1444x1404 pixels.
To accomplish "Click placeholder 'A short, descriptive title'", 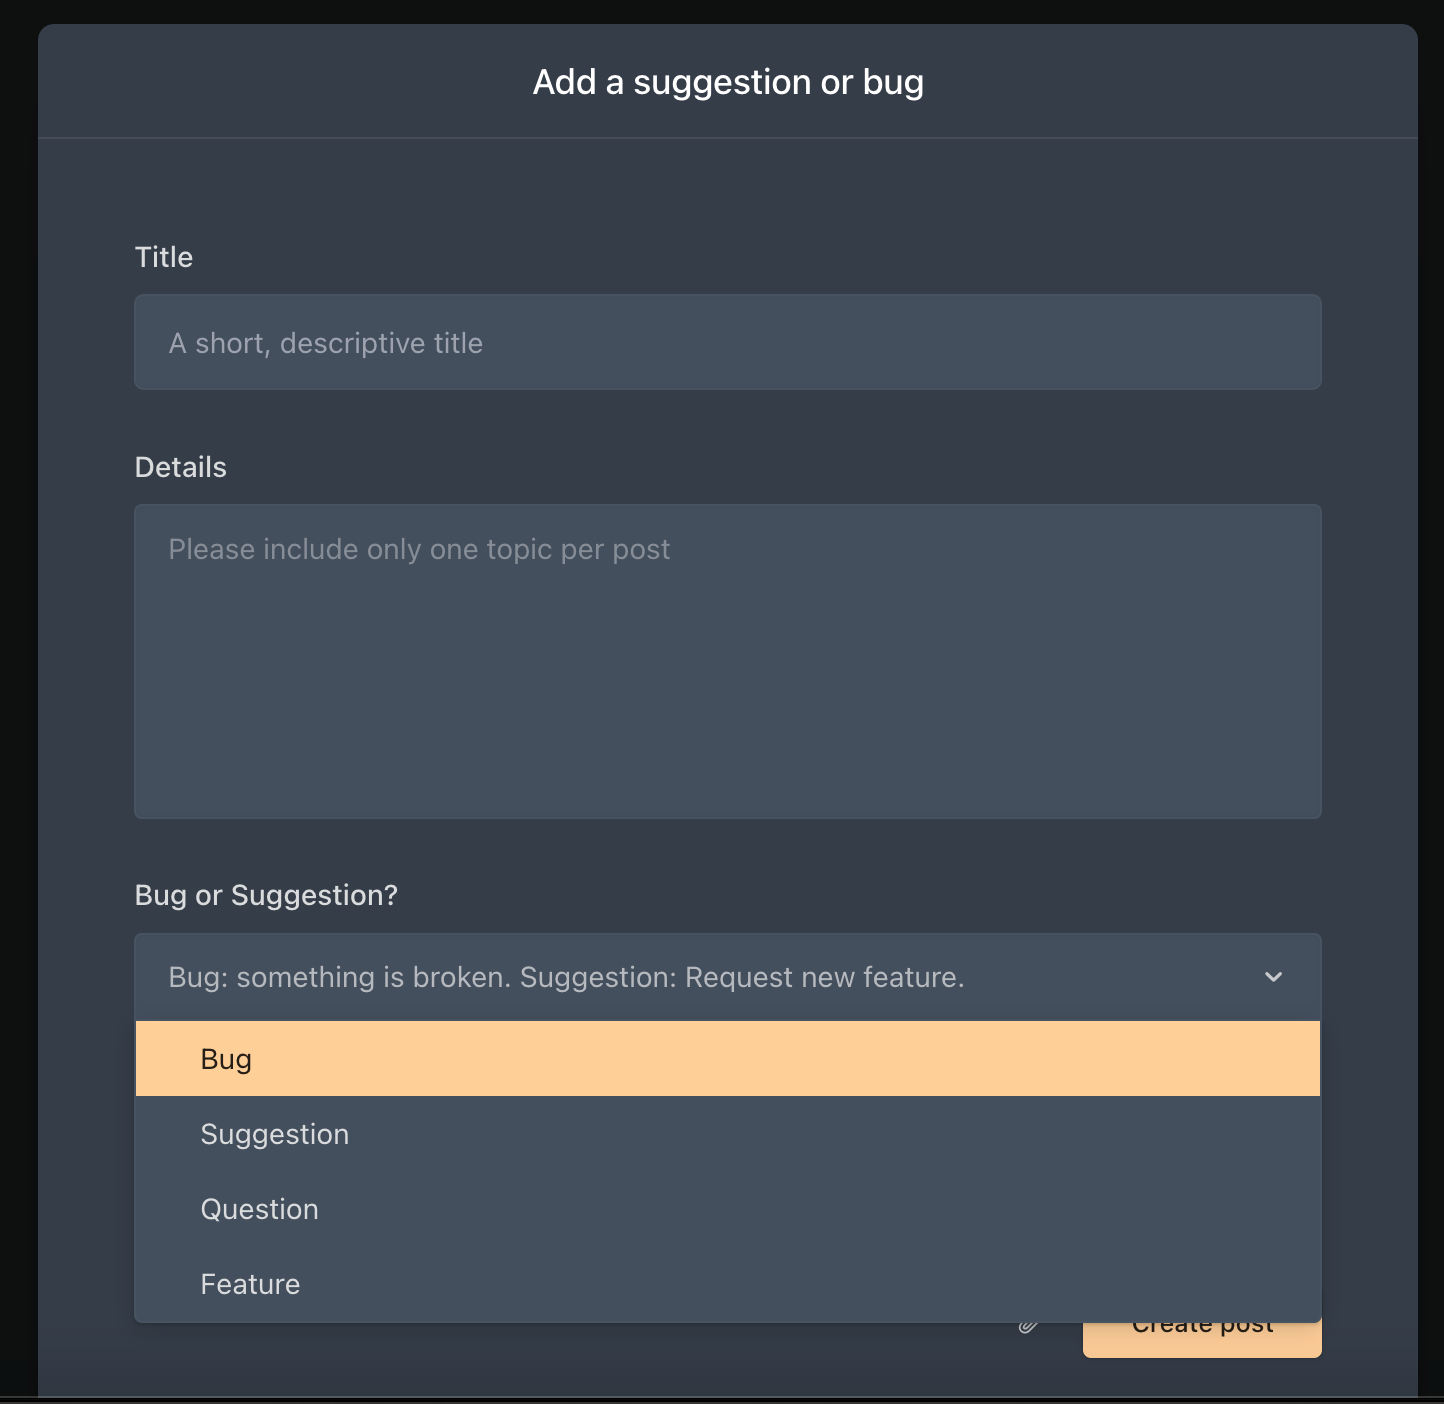I will pyautogui.click(x=326, y=343).
